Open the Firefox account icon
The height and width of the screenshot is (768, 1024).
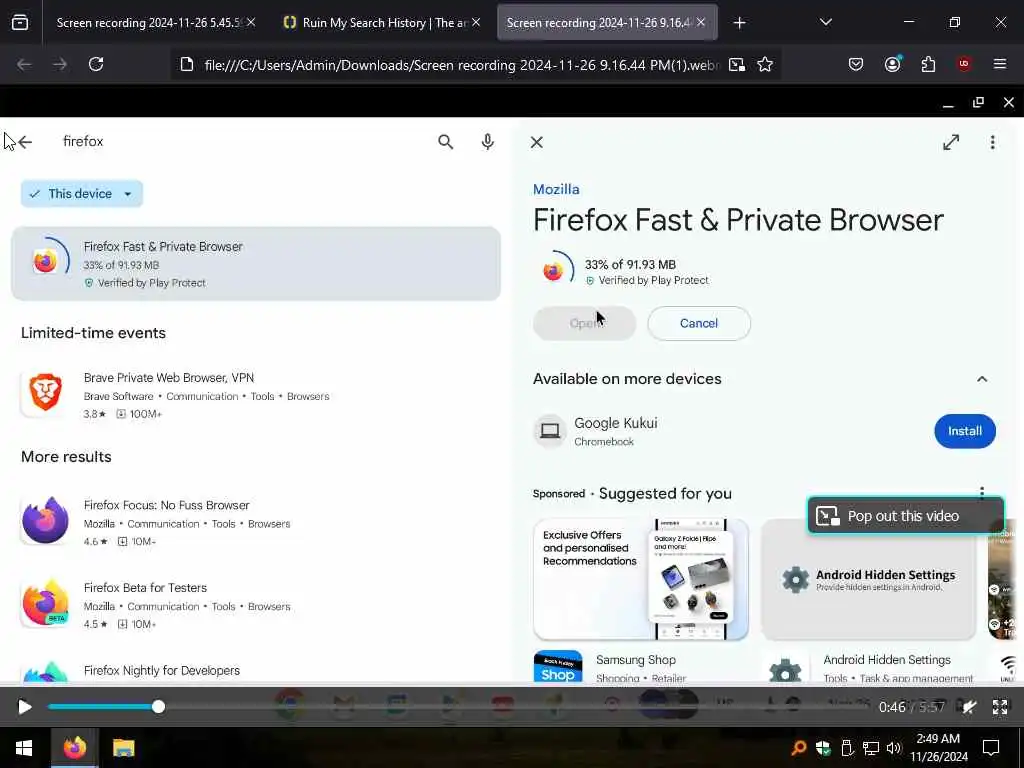[x=893, y=64]
